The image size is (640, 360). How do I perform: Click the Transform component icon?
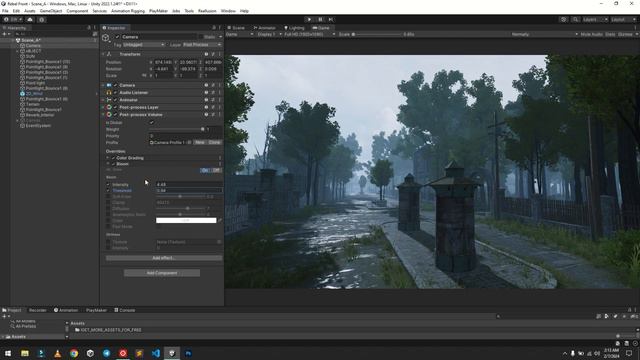(109, 54)
